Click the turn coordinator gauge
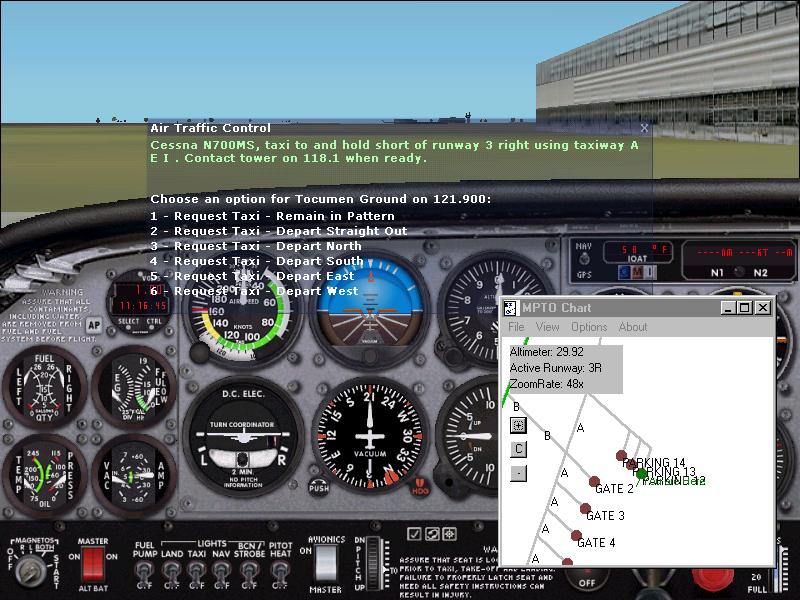The height and width of the screenshot is (600, 800). [x=243, y=437]
